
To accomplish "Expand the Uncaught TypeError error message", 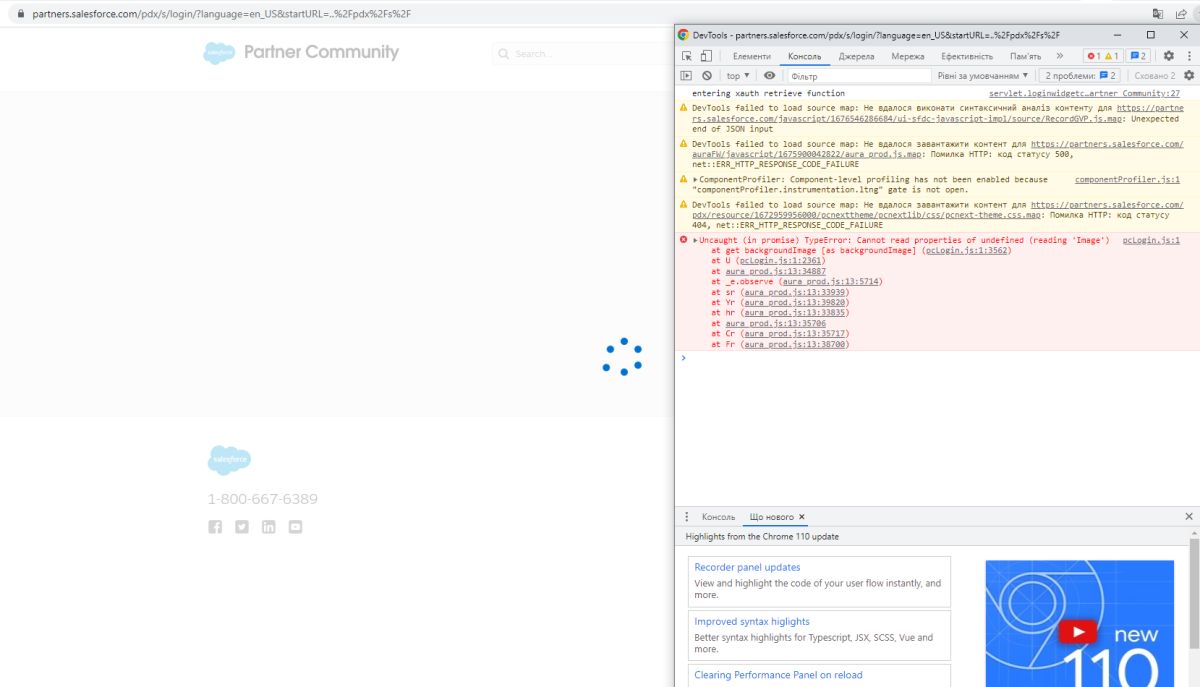I will (695, 241).
